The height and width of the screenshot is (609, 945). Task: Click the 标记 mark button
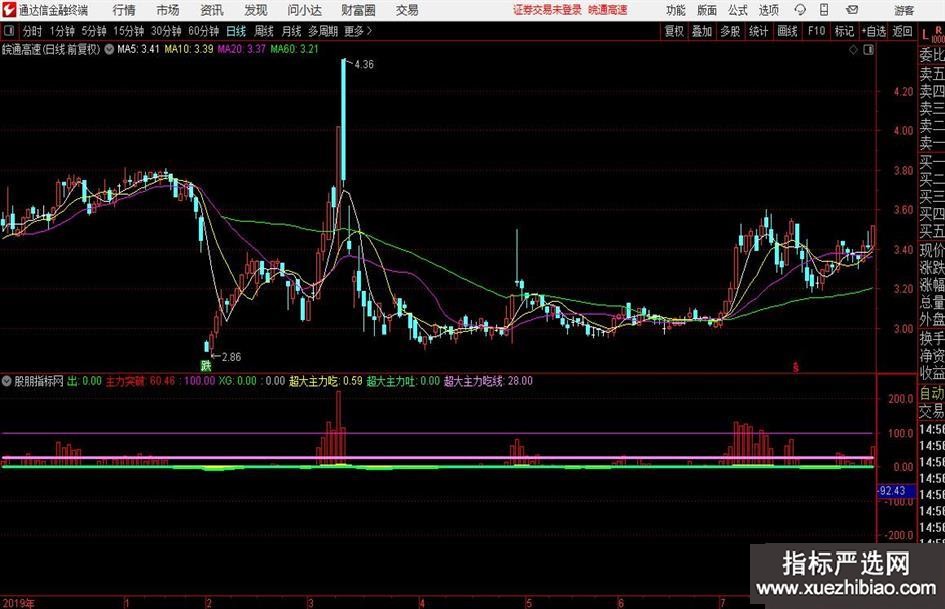844,31
